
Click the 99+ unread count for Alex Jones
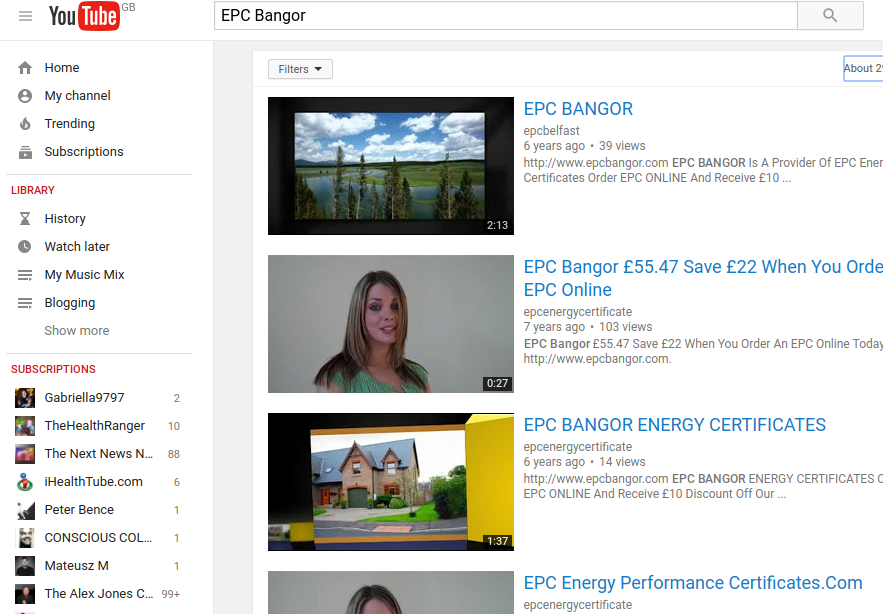(171, 594)
